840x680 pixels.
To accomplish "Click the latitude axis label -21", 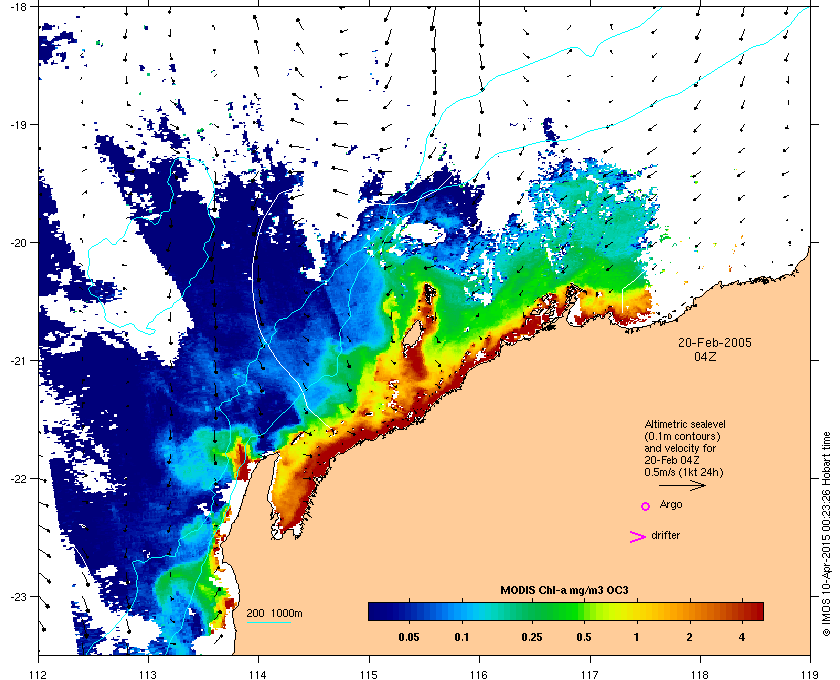I will point(18,360).
